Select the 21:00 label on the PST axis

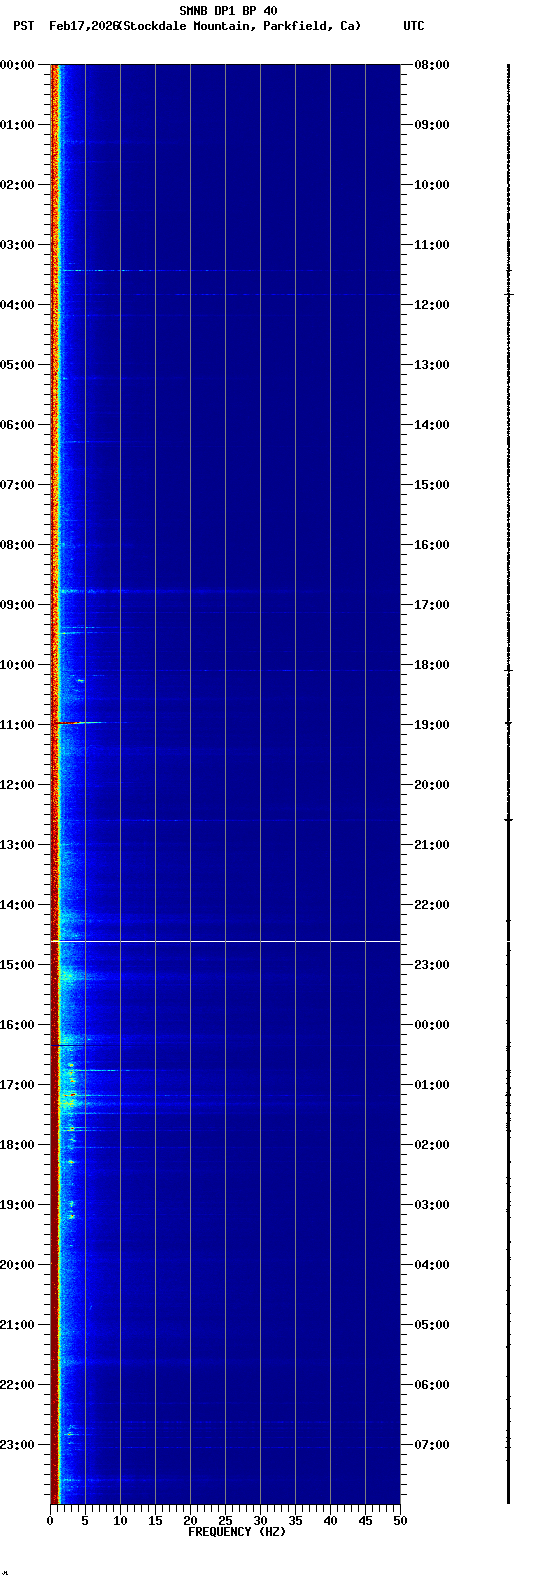point(18,1325)
